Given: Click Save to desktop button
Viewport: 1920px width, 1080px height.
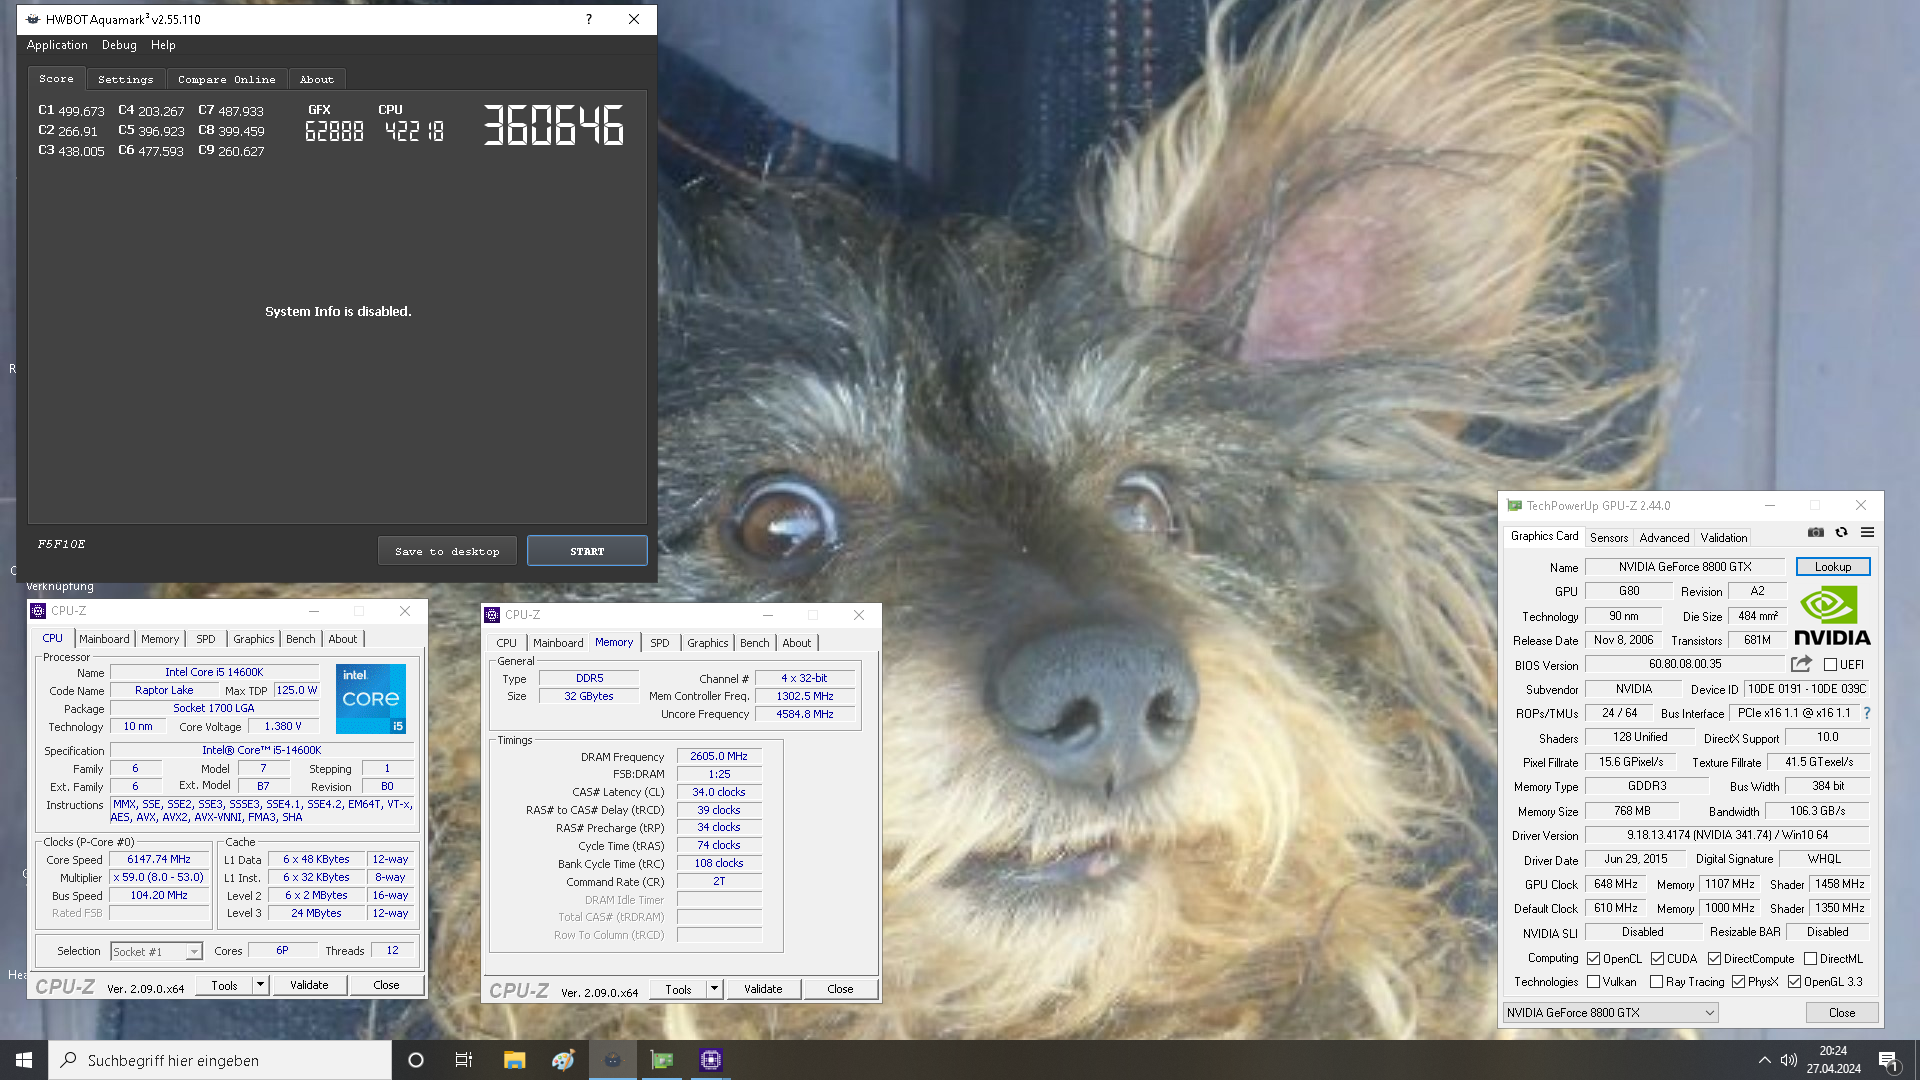Looking at the screenshot, I should pyautogui.click(x=447, y=551).
